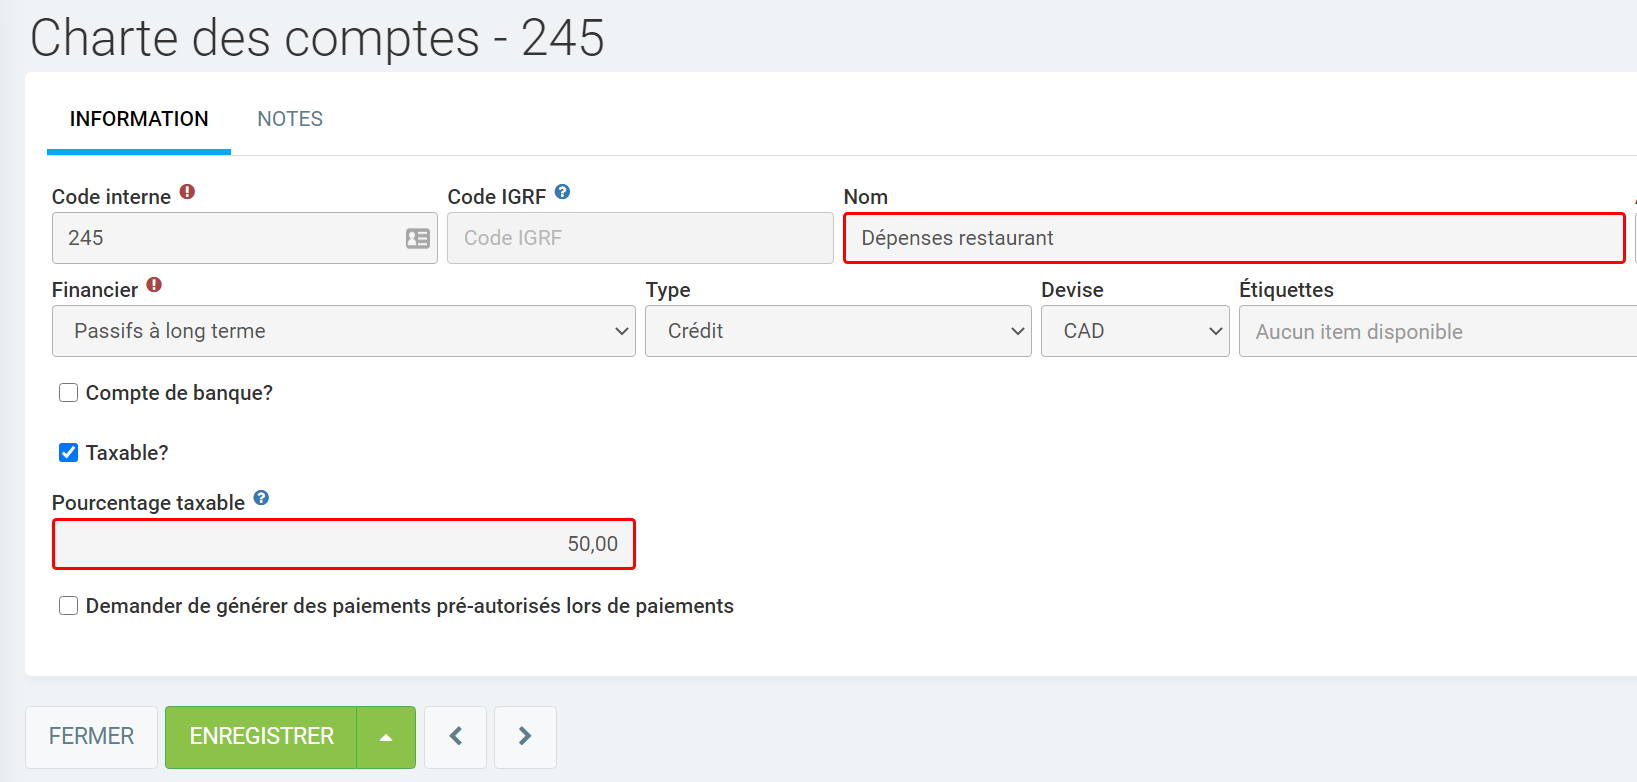Select the Information tab
The height and width of the screenshot is (782, 1637).
coord(139,119)
